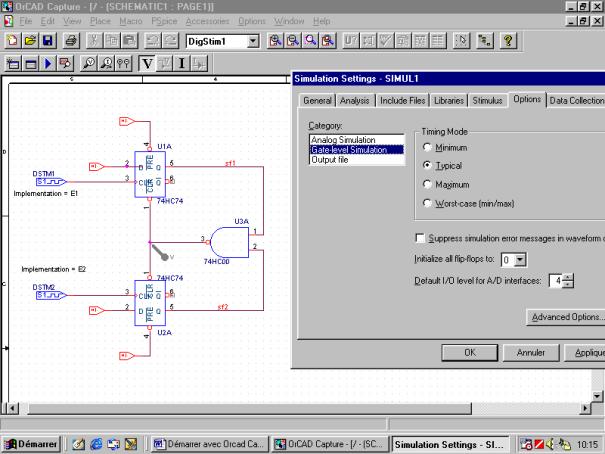Click the annotate U? toolbar icon
Screen dimensions: 605x454
[351, 41]
